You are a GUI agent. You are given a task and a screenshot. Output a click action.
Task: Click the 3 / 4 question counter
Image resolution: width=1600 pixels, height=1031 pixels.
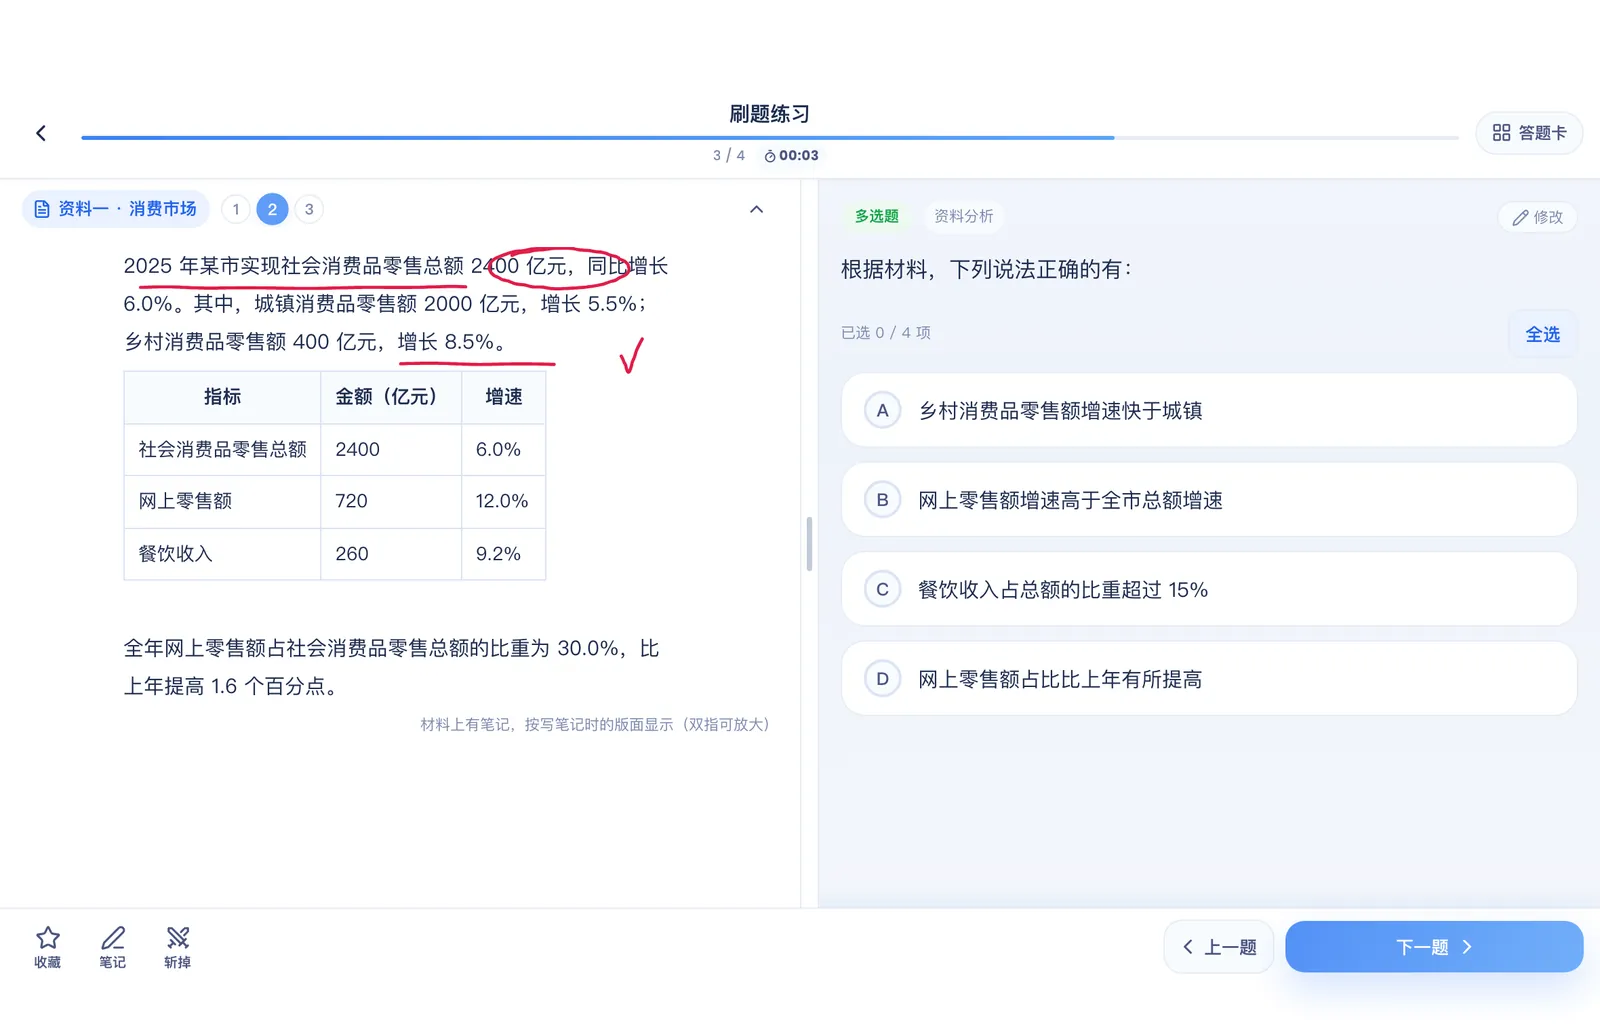coord(729,156)
